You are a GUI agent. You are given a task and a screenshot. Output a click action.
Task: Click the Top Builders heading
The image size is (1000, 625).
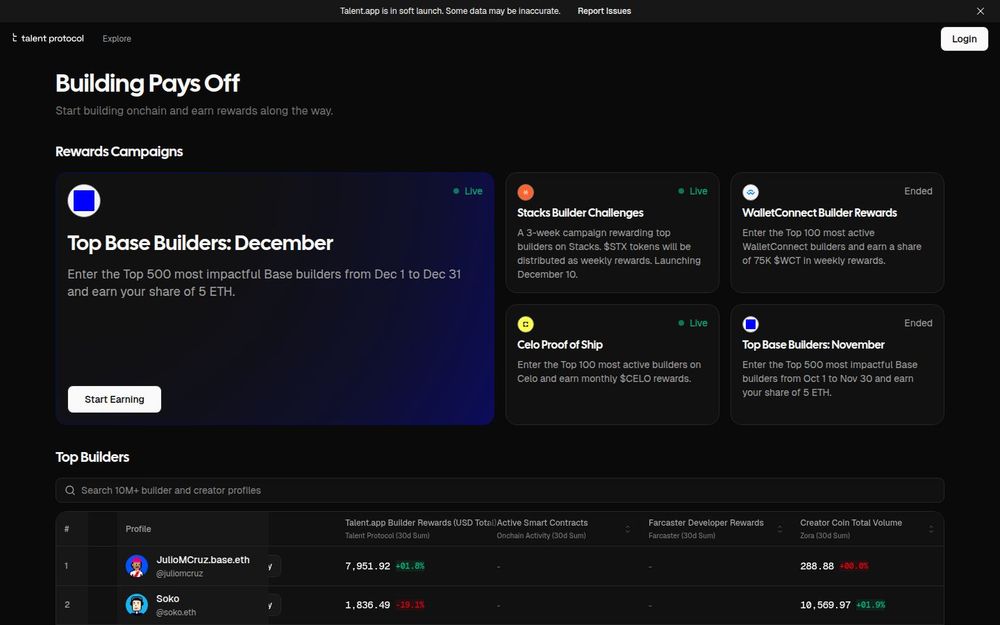(92, 457)
